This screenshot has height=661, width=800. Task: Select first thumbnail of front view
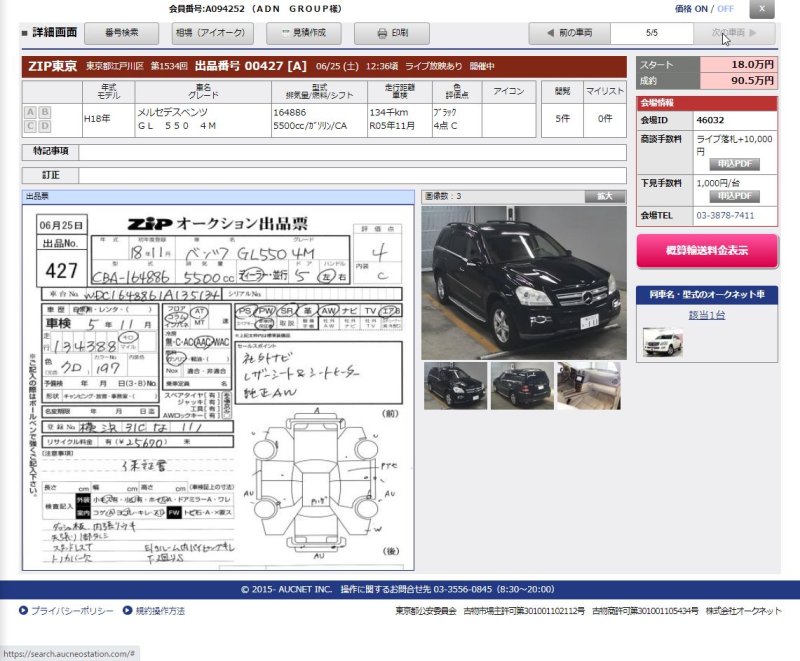coord(455,386)
